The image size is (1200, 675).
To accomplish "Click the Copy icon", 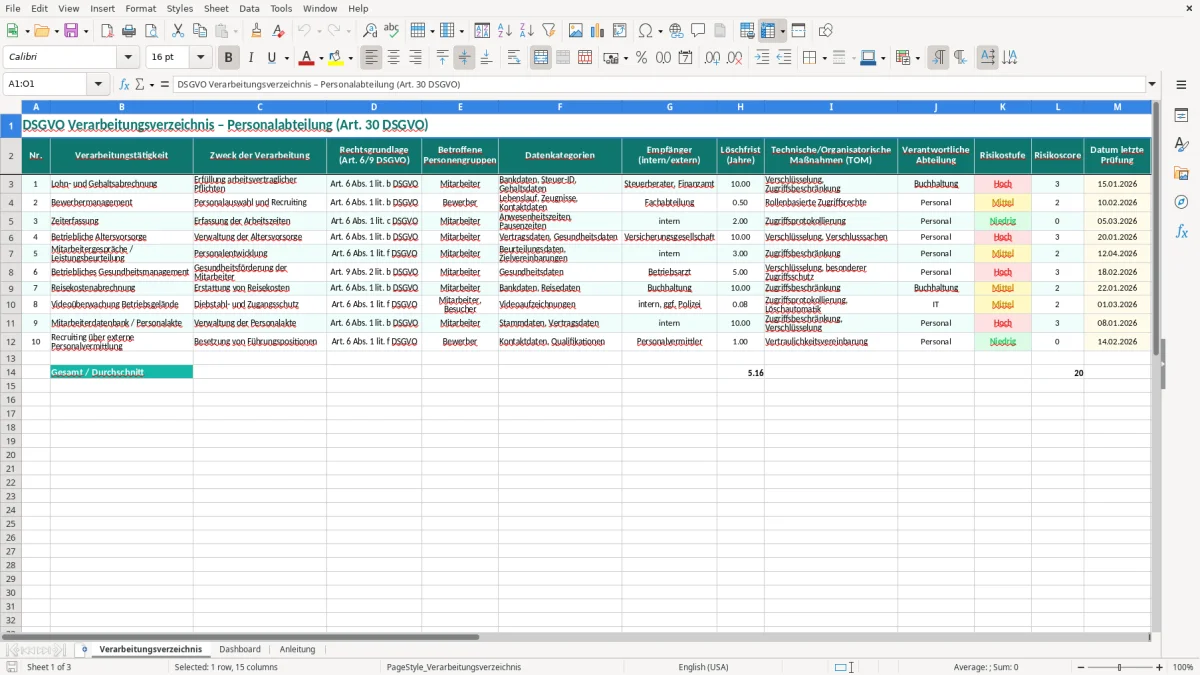I will 200,31.
